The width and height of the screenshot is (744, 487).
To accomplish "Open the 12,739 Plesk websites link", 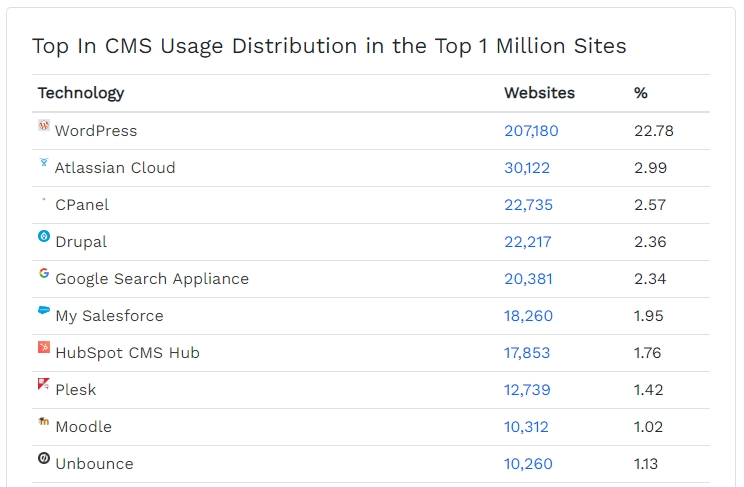I will (x=527, y=390).
